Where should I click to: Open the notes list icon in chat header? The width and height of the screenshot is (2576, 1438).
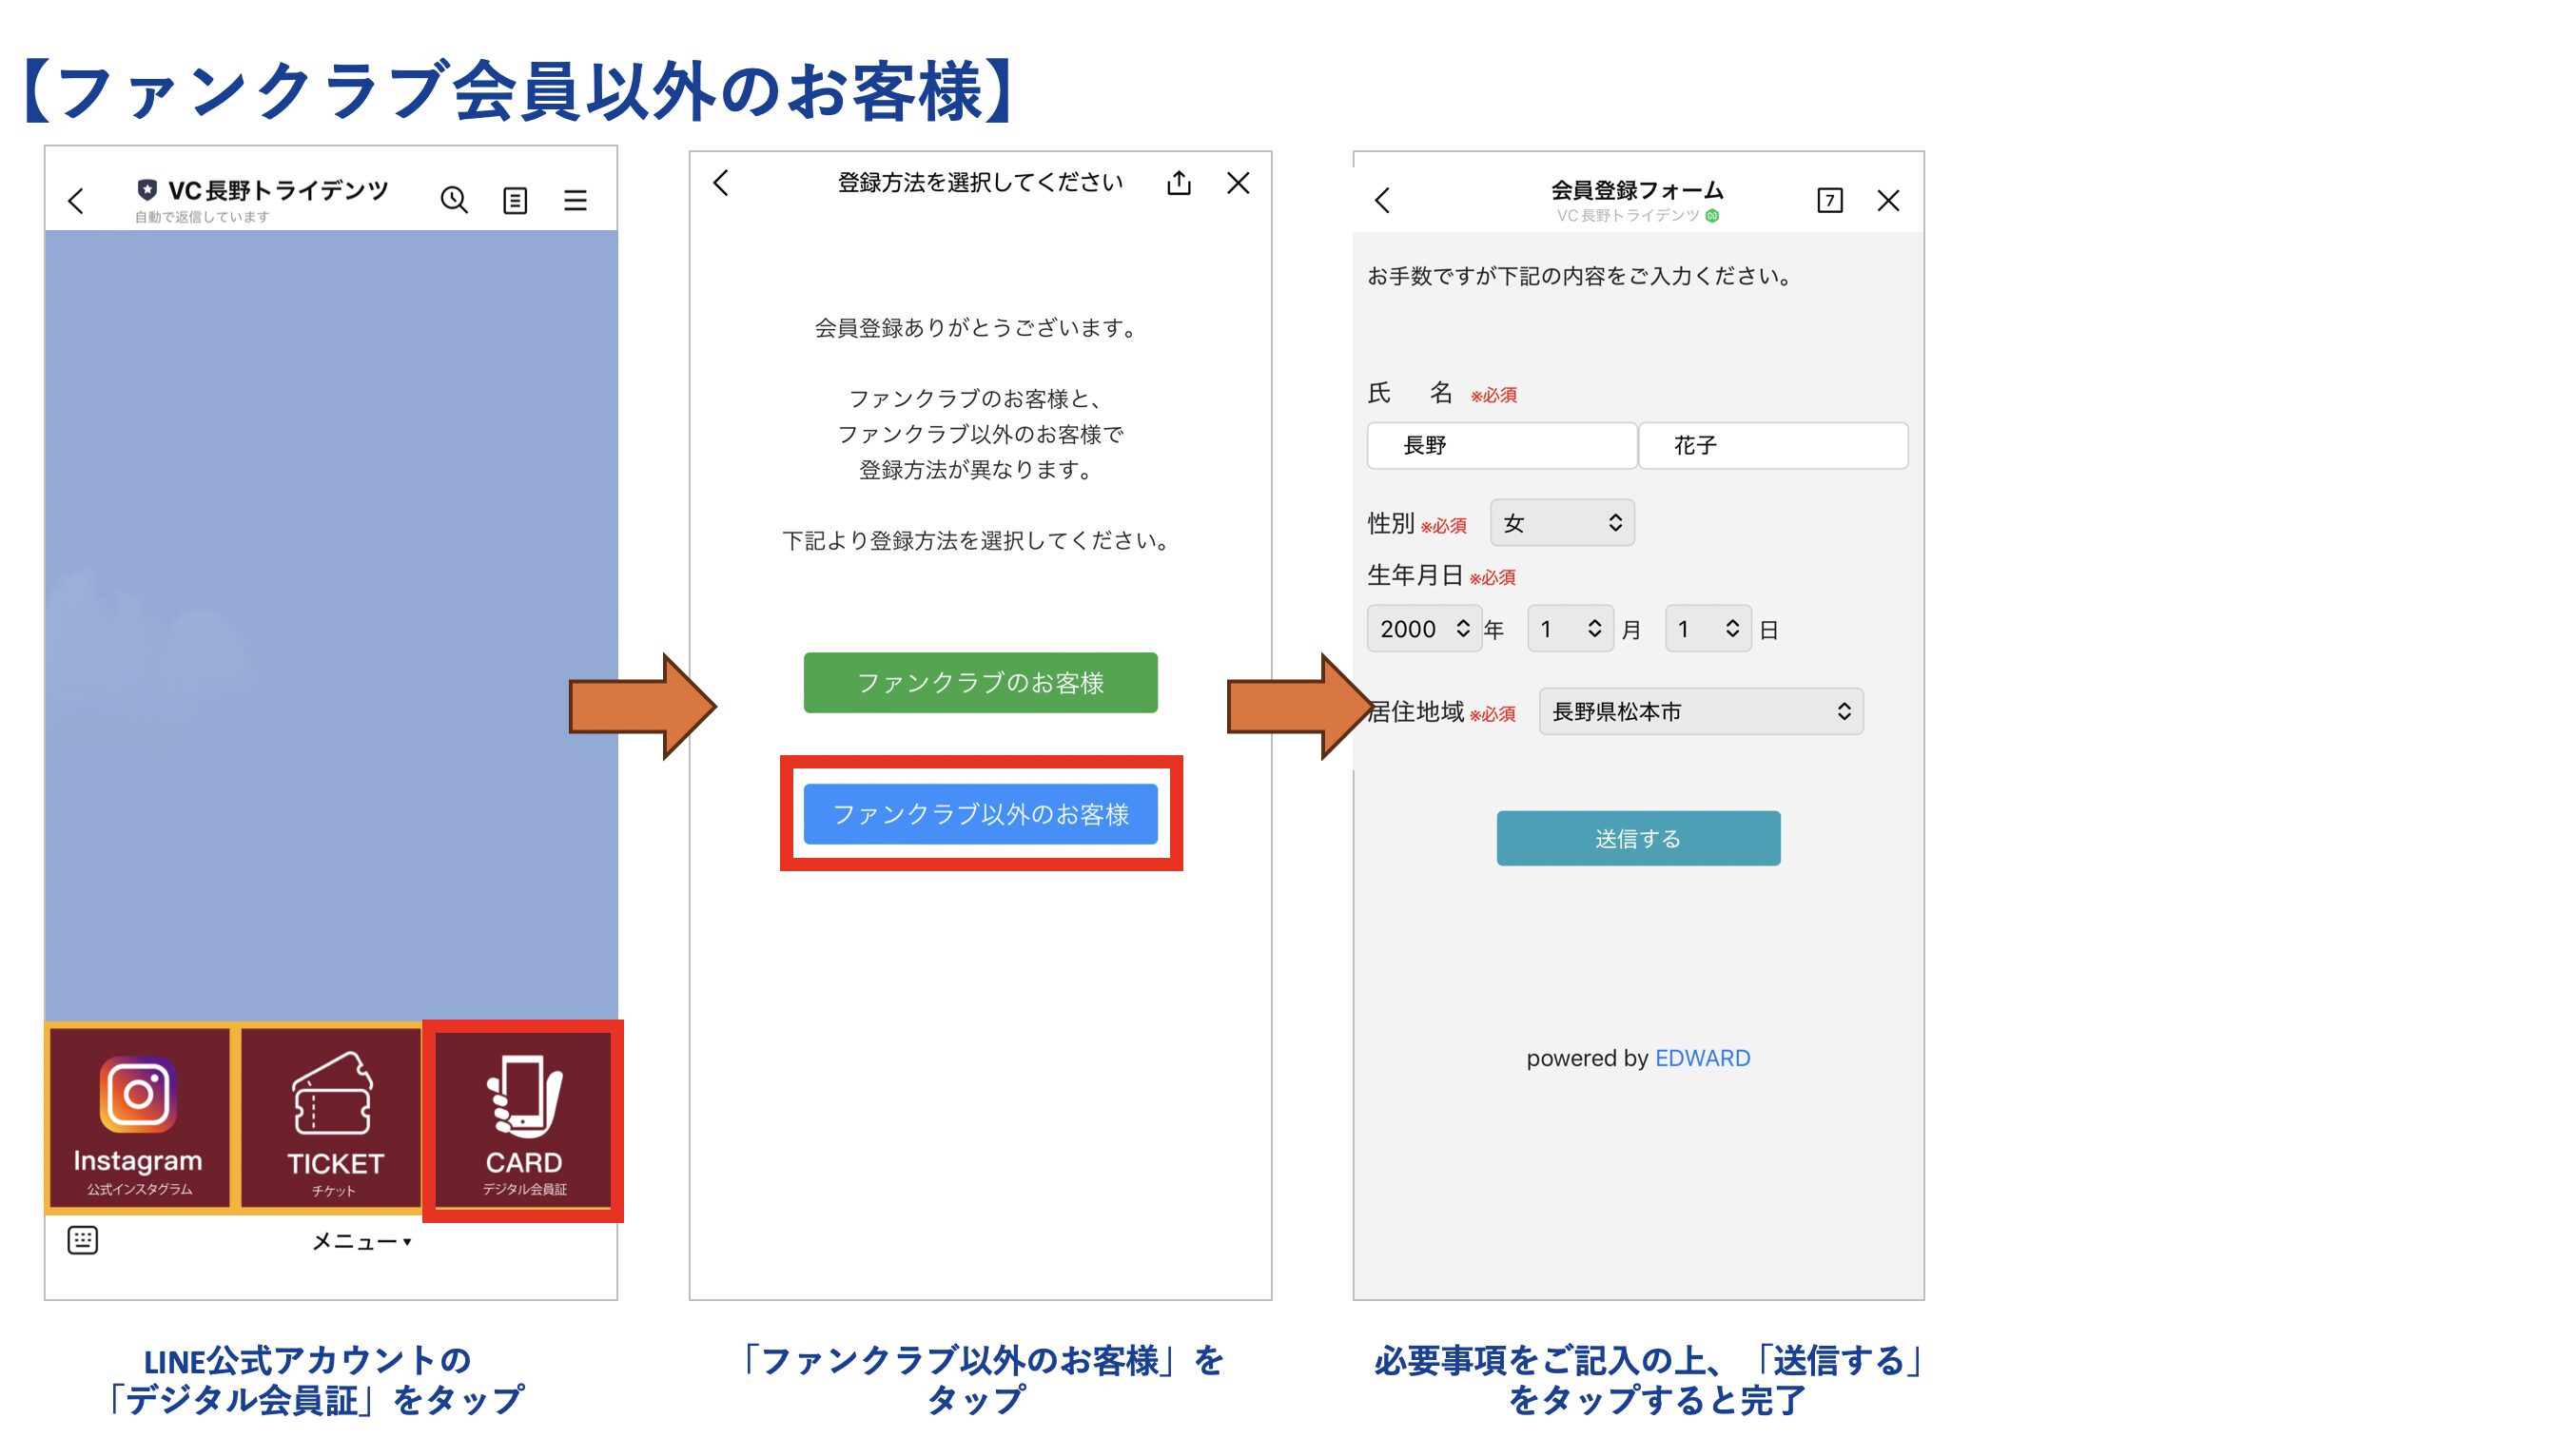click(x=515, y=201)
